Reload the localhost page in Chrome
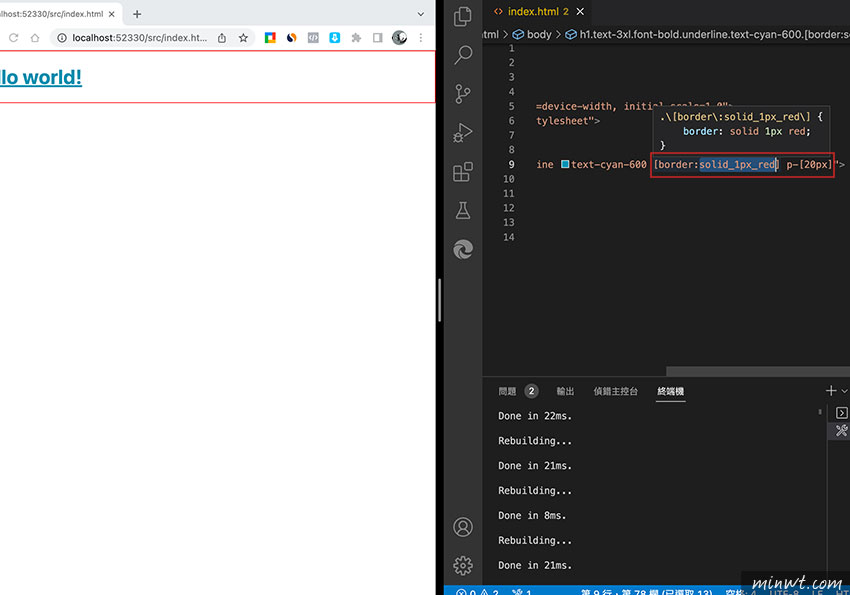Viewport: 850px width, 595px height. (x=14, y=38)
